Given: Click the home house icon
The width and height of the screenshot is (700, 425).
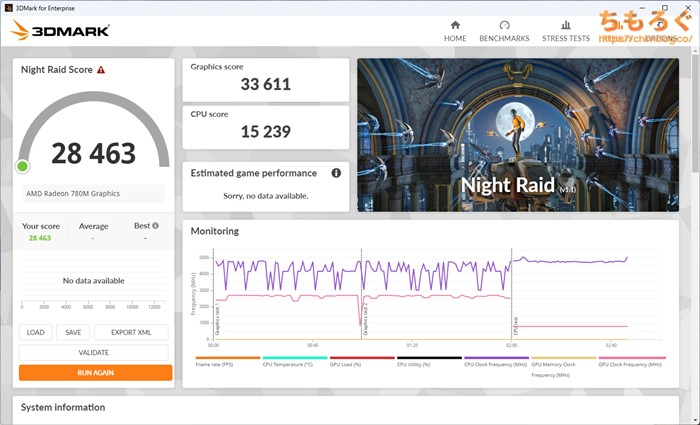Looking at the screenshot, I should pyautogui.click(x=455, y=25).
